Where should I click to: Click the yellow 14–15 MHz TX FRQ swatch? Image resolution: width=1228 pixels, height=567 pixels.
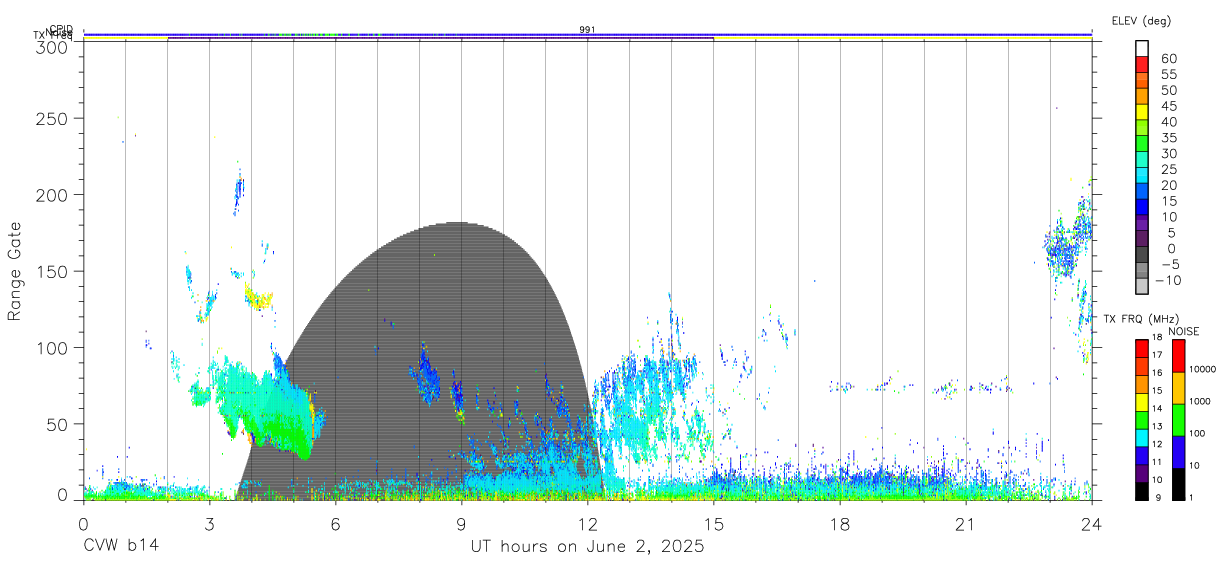click(1142, 402)
